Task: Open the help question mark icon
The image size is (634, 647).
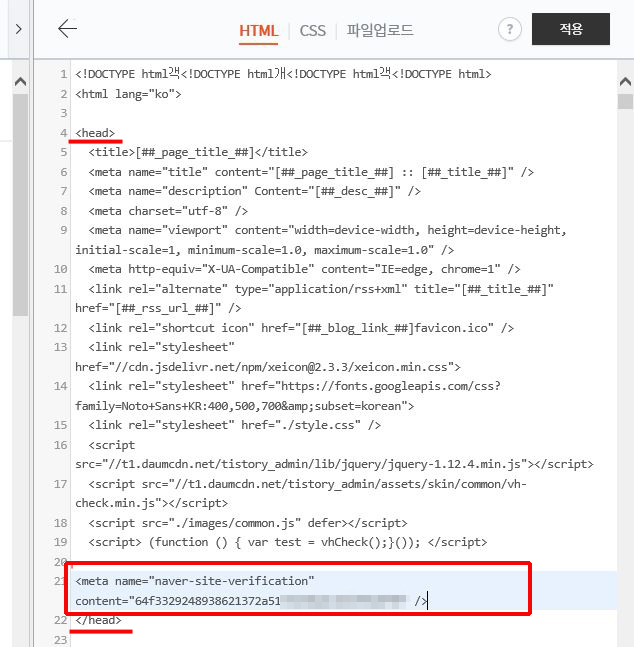Action: (510, 29)
